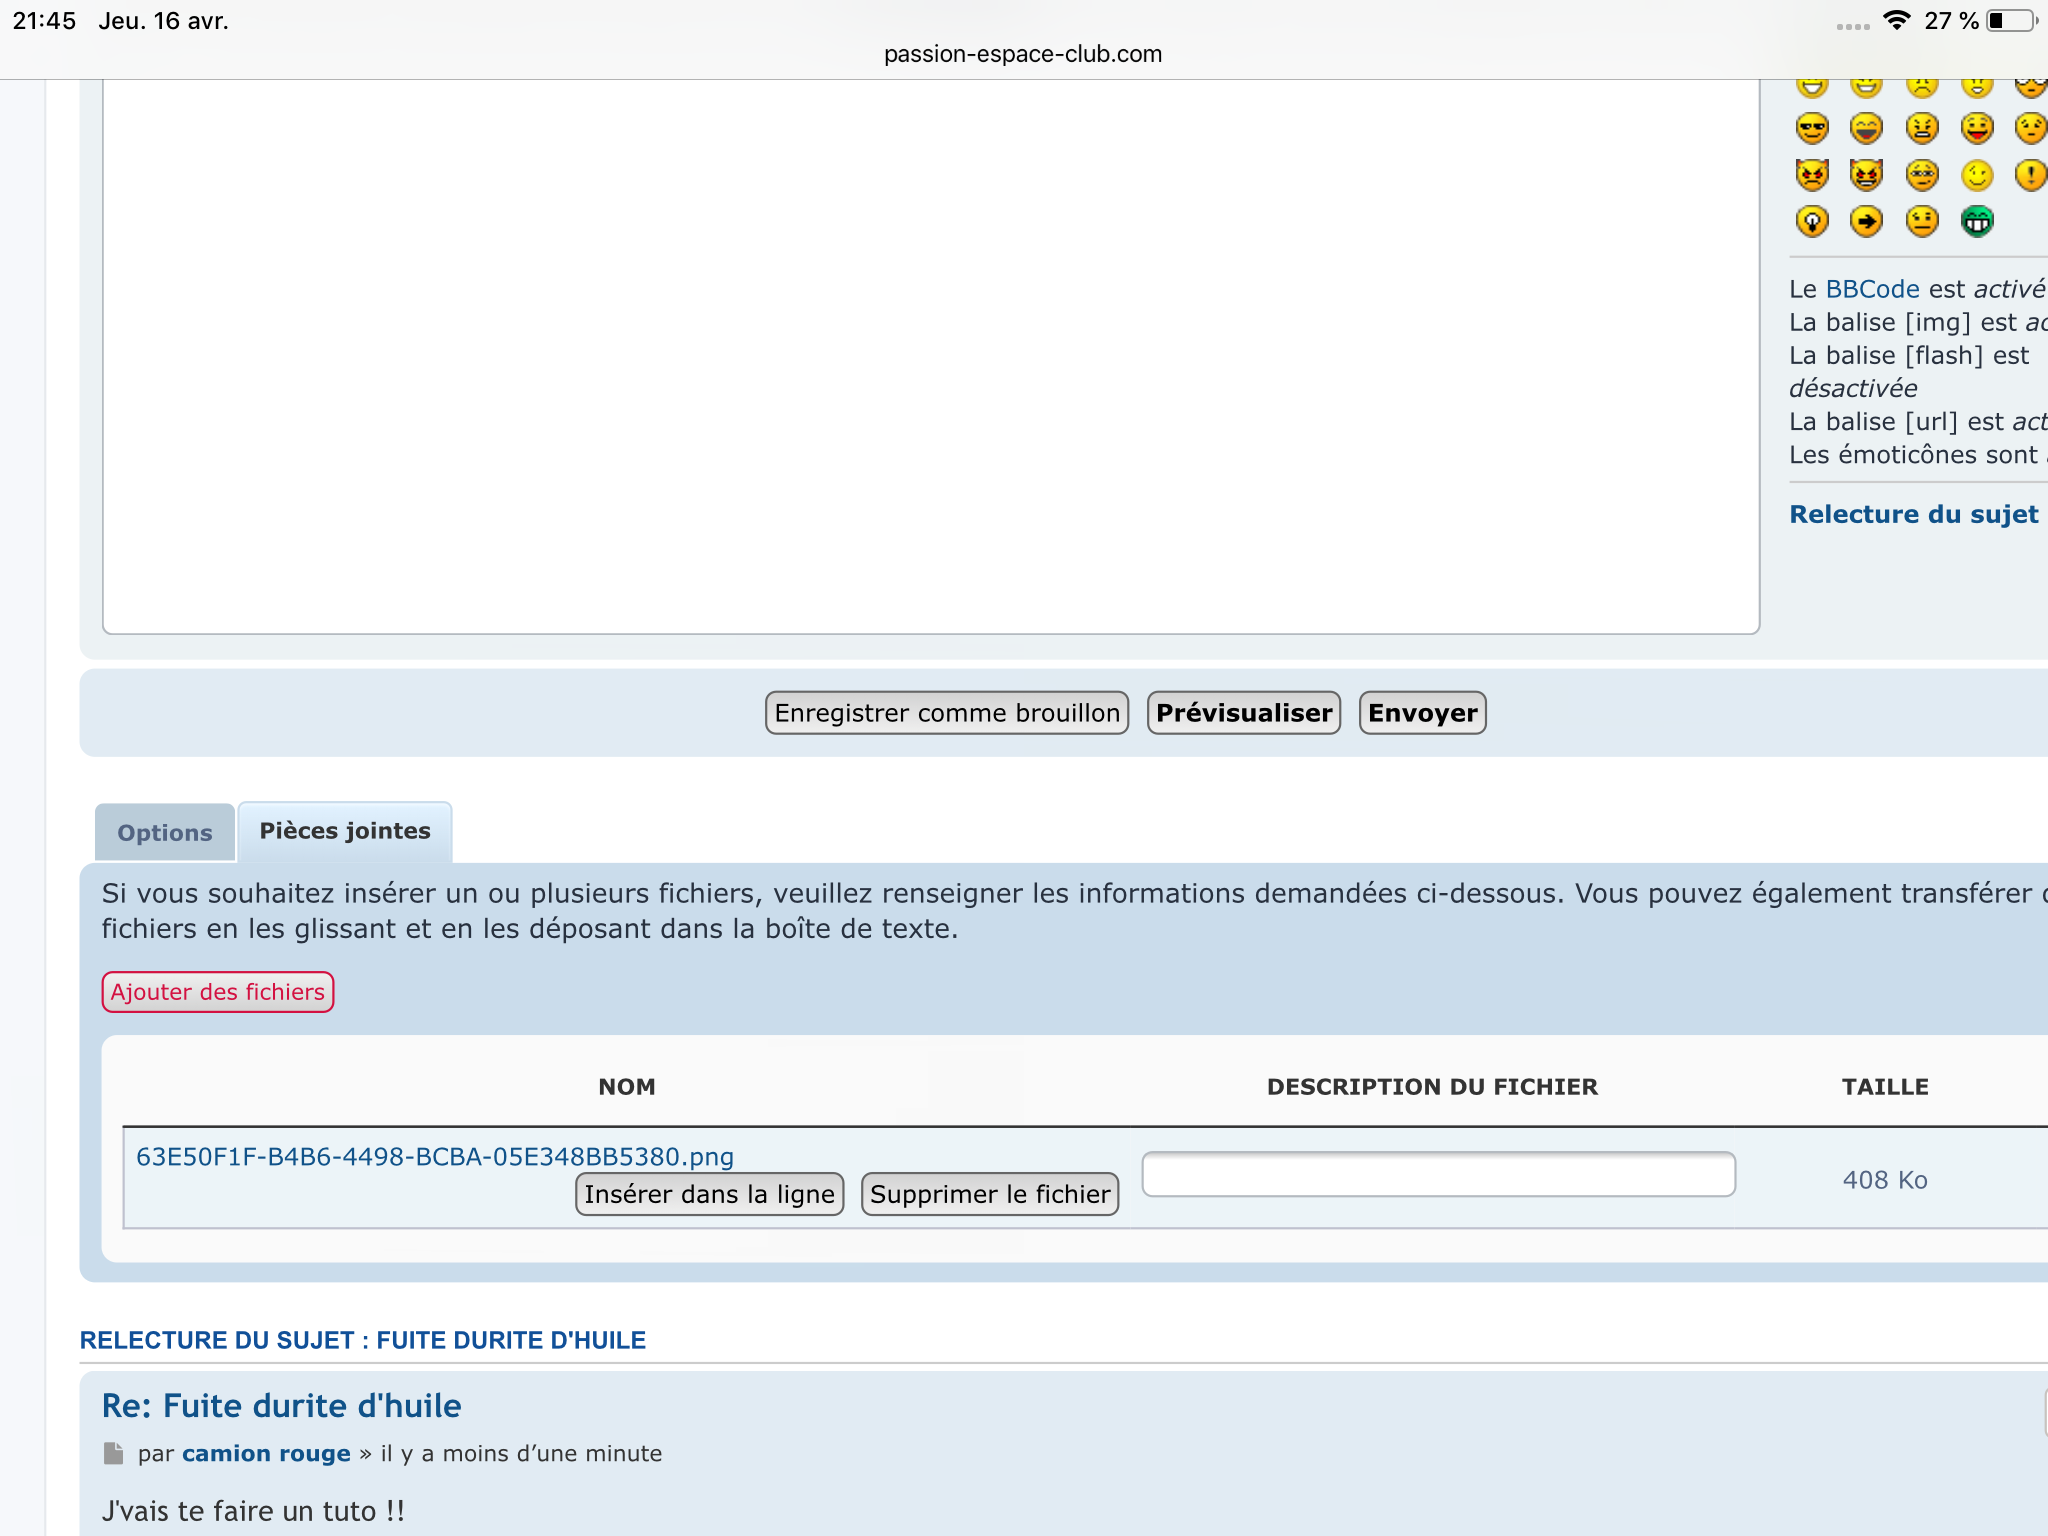2048x1536 pixels.
Task: Insert the angry red-eyed devil smiley
Action: [1812, 175]
